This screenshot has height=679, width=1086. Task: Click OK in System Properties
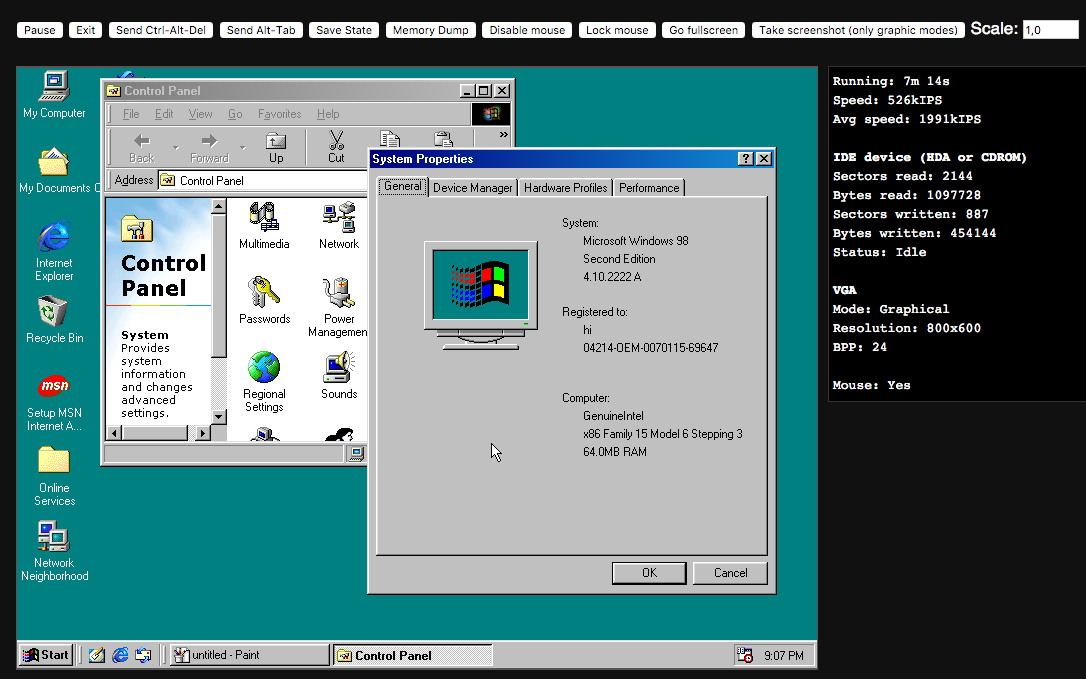pyautogui.click(x=649, y=573)
